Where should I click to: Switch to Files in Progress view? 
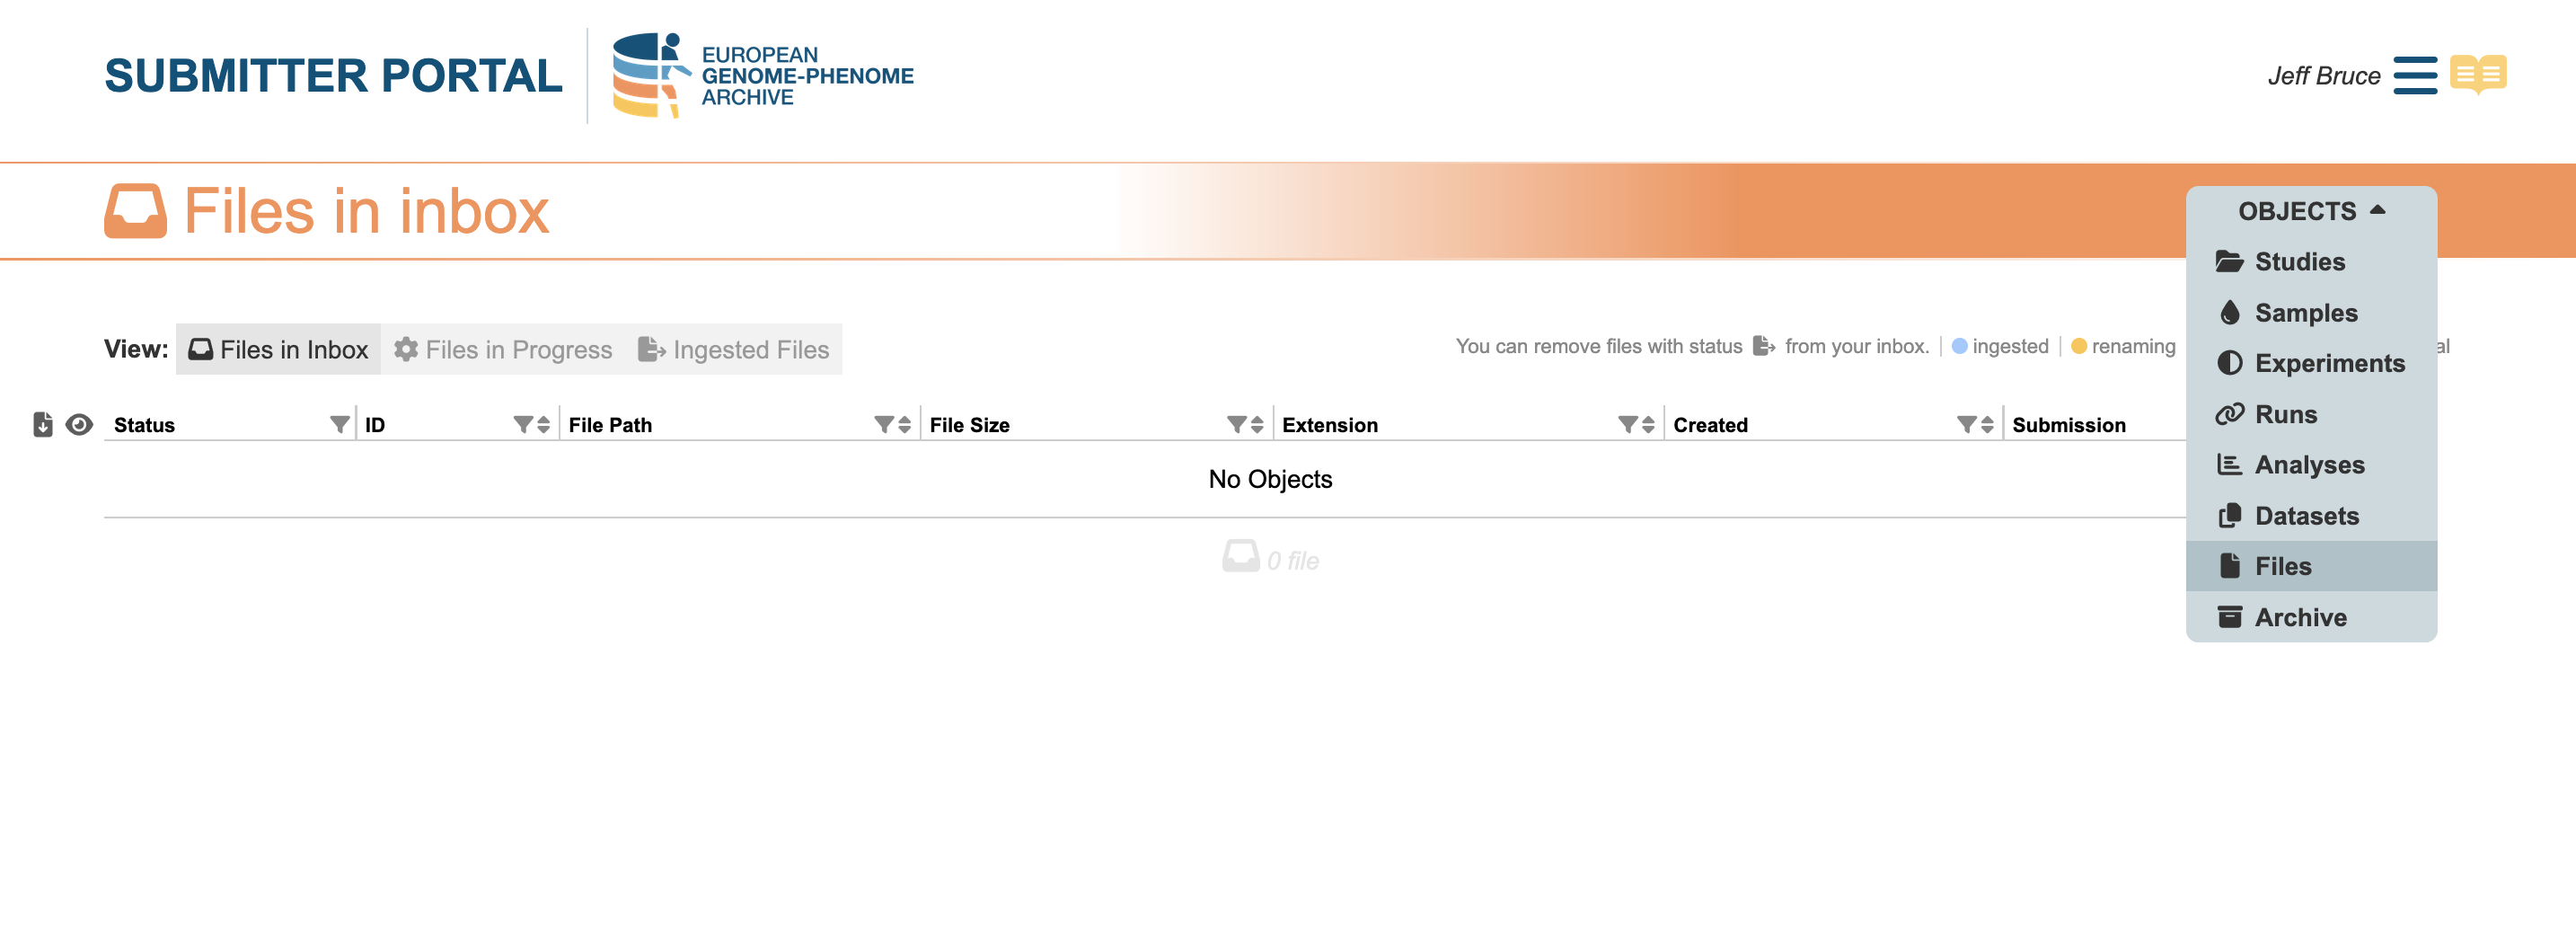503,350
